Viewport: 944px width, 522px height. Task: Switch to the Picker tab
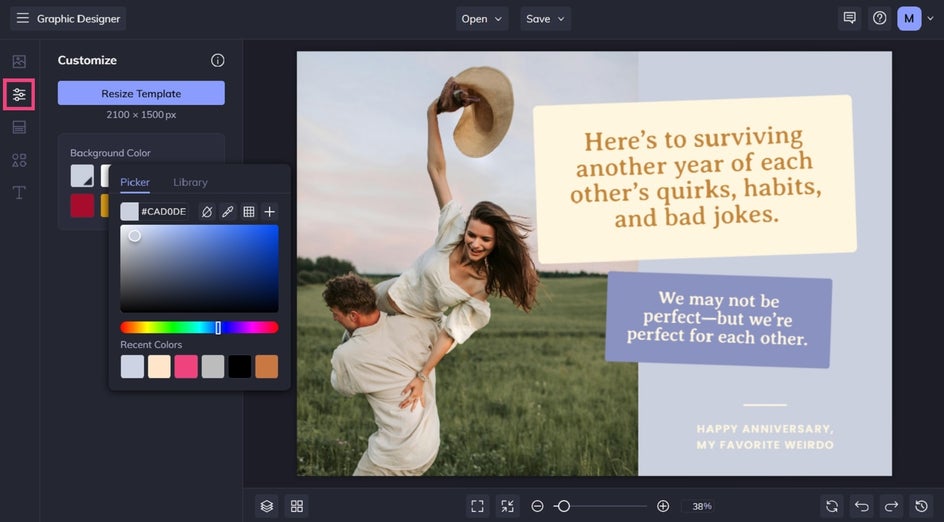[x=135, y=182]
